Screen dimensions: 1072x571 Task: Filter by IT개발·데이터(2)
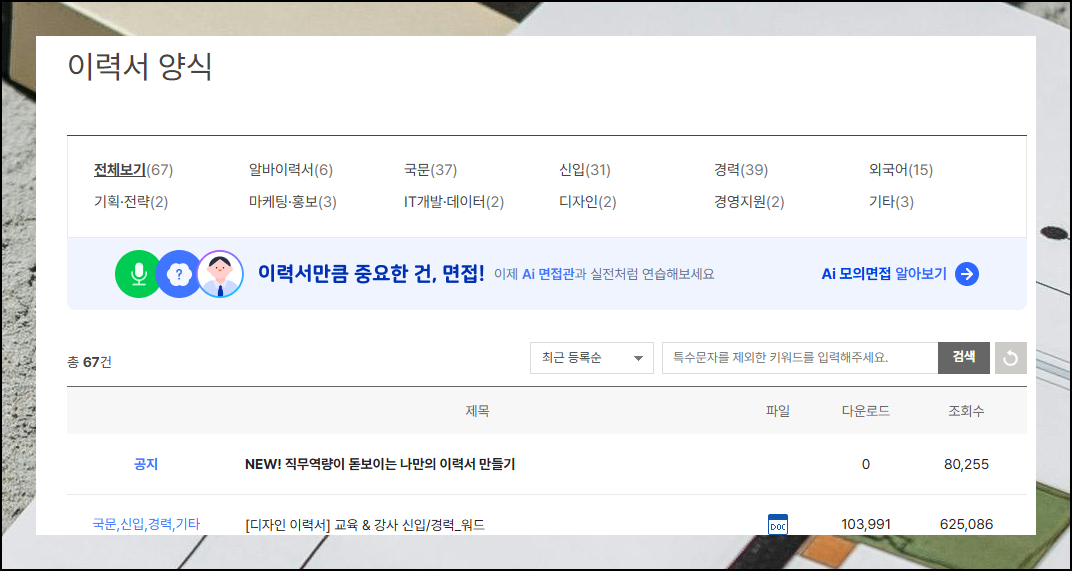[x=454, y=202]
